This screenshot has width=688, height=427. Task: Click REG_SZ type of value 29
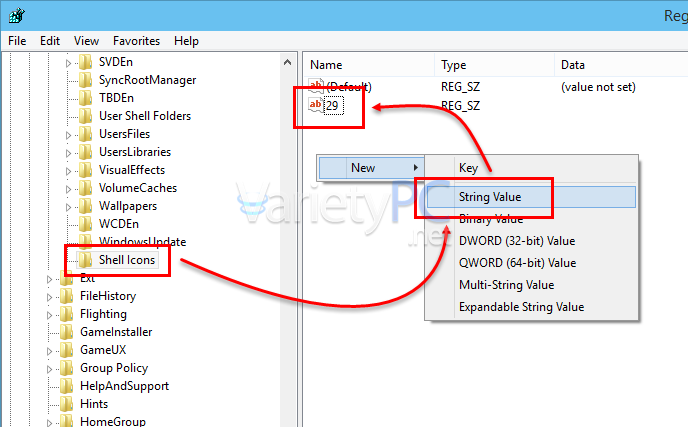tap(460, 105)
